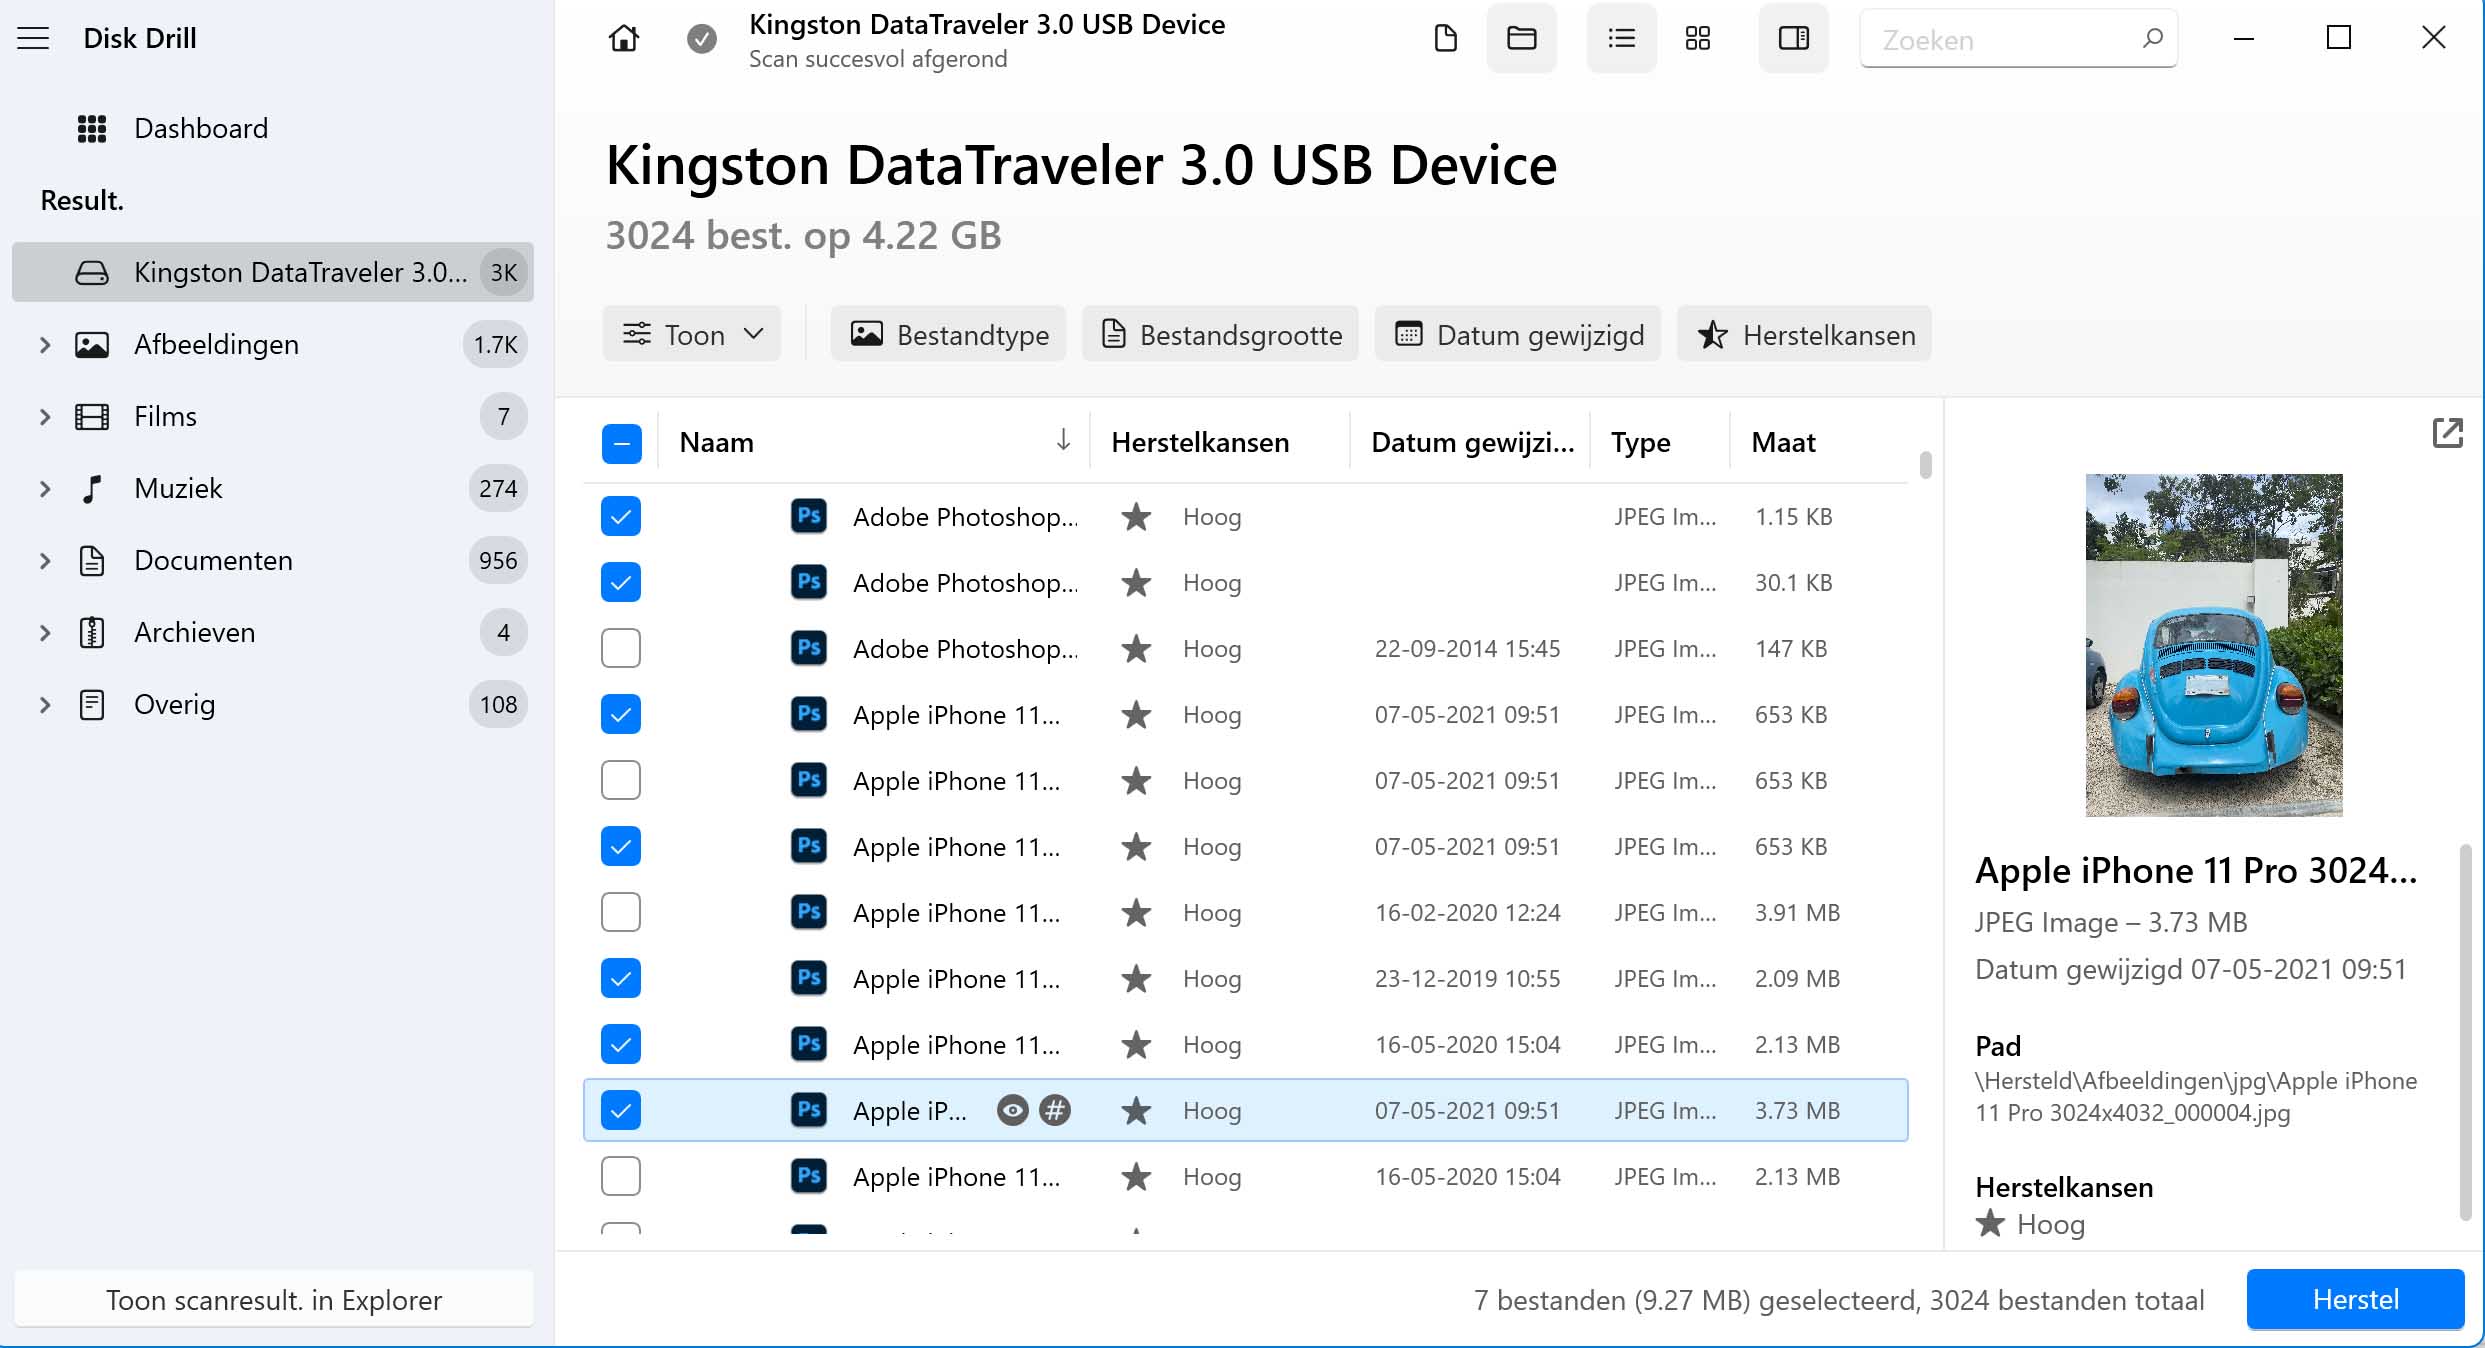Select the list view icon

1621,39
